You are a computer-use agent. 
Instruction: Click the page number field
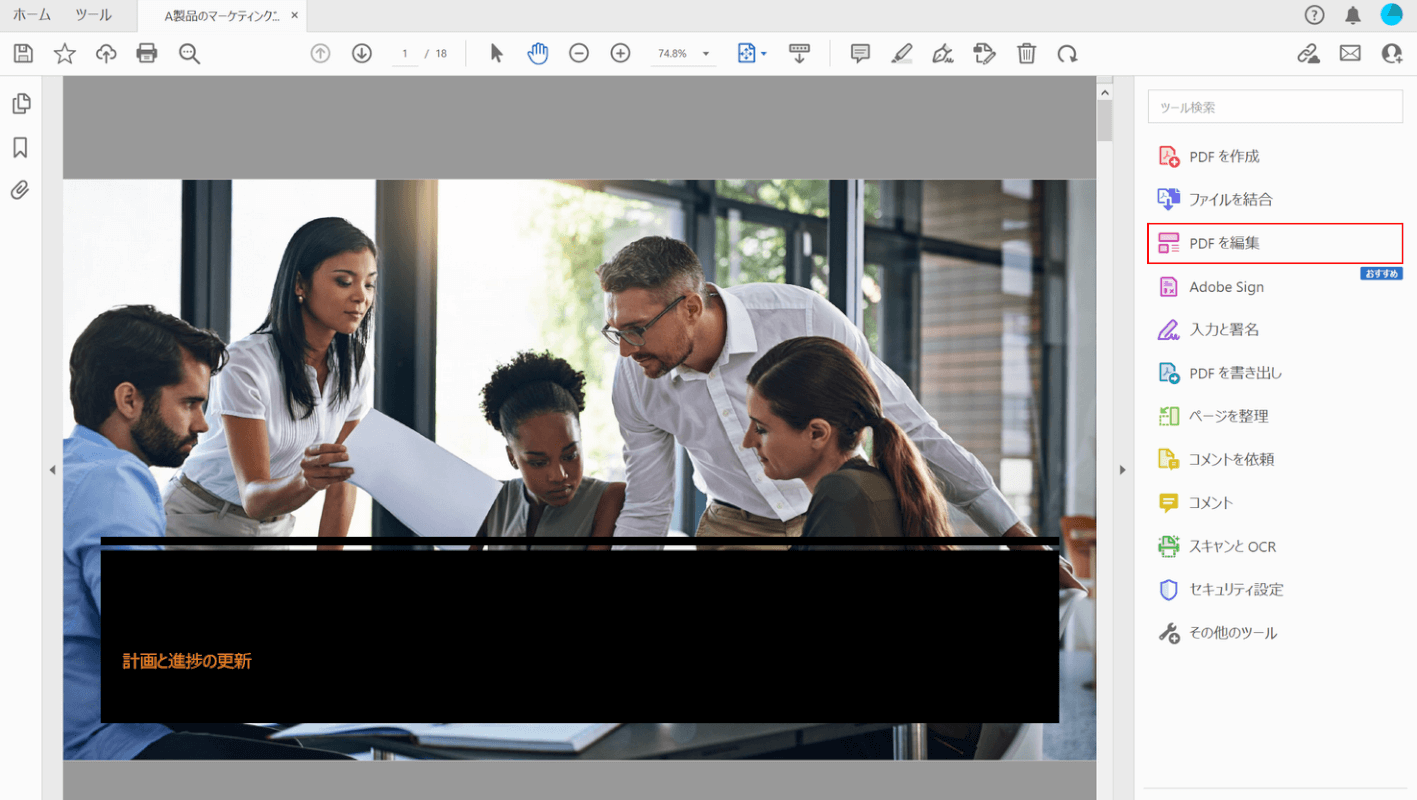tap(405, 54)
